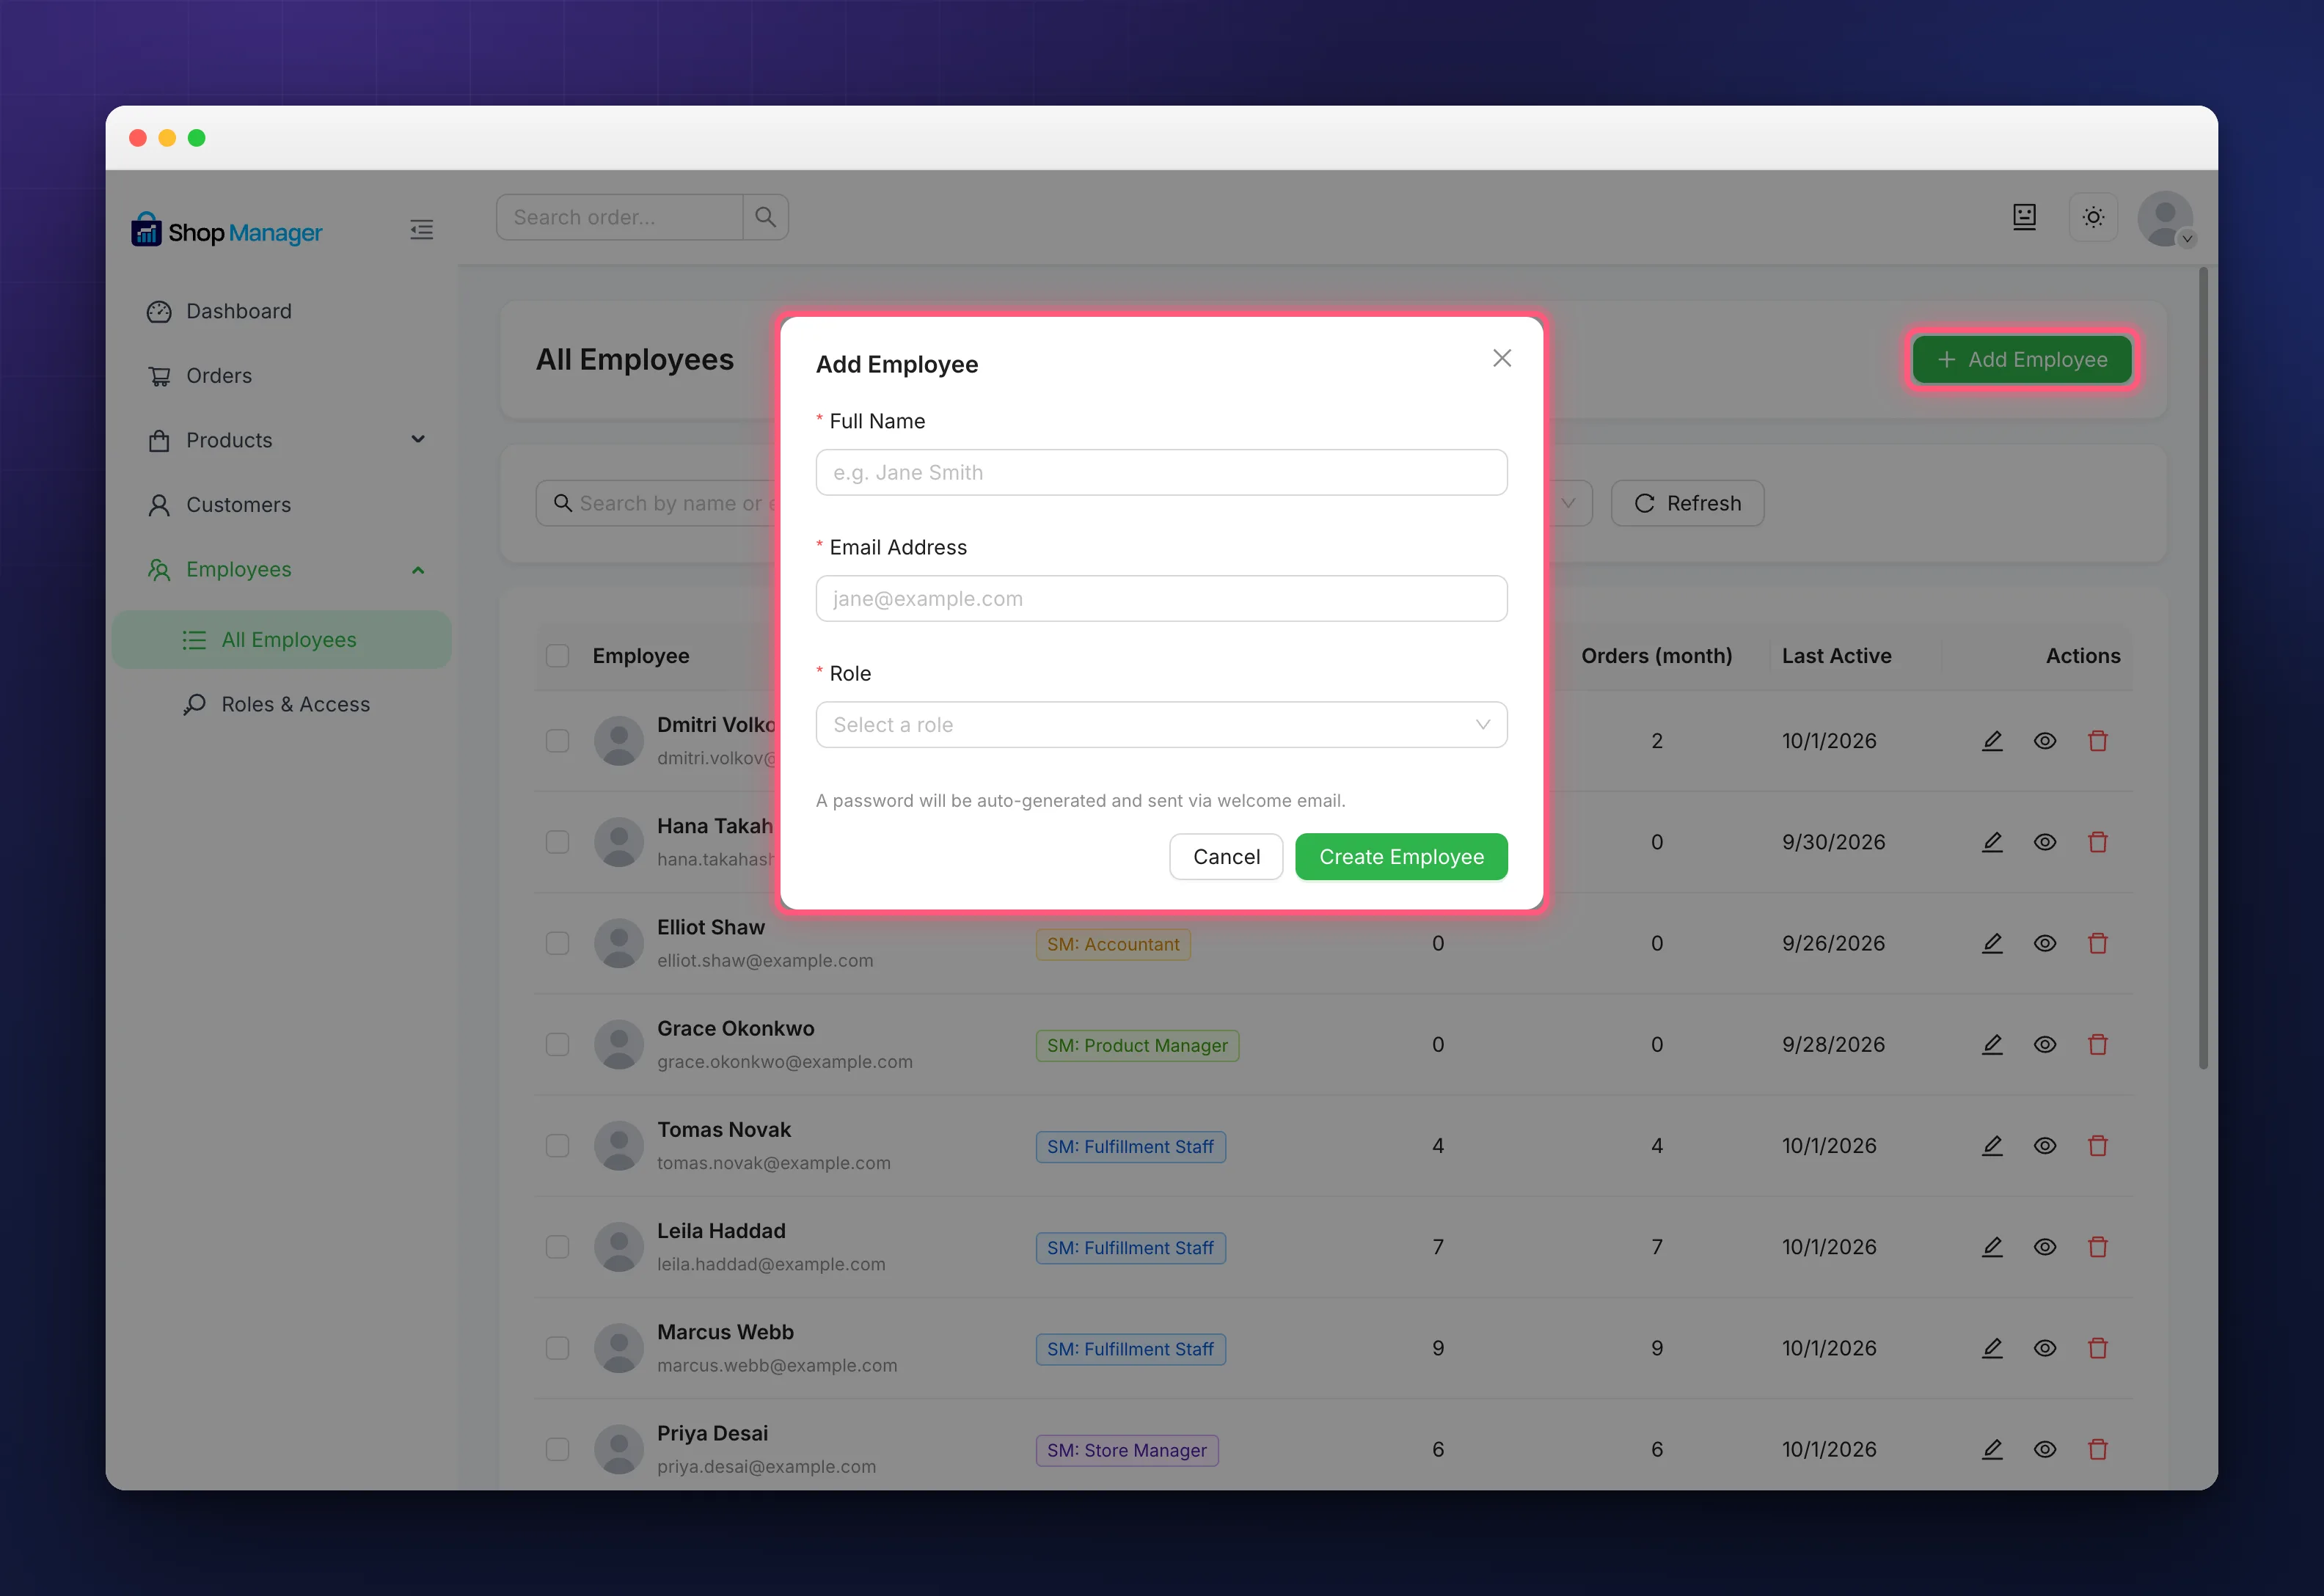Check the Grace Okonkwo row checkbox
Screen dimensions: 2324x1596
point(557,1044)
